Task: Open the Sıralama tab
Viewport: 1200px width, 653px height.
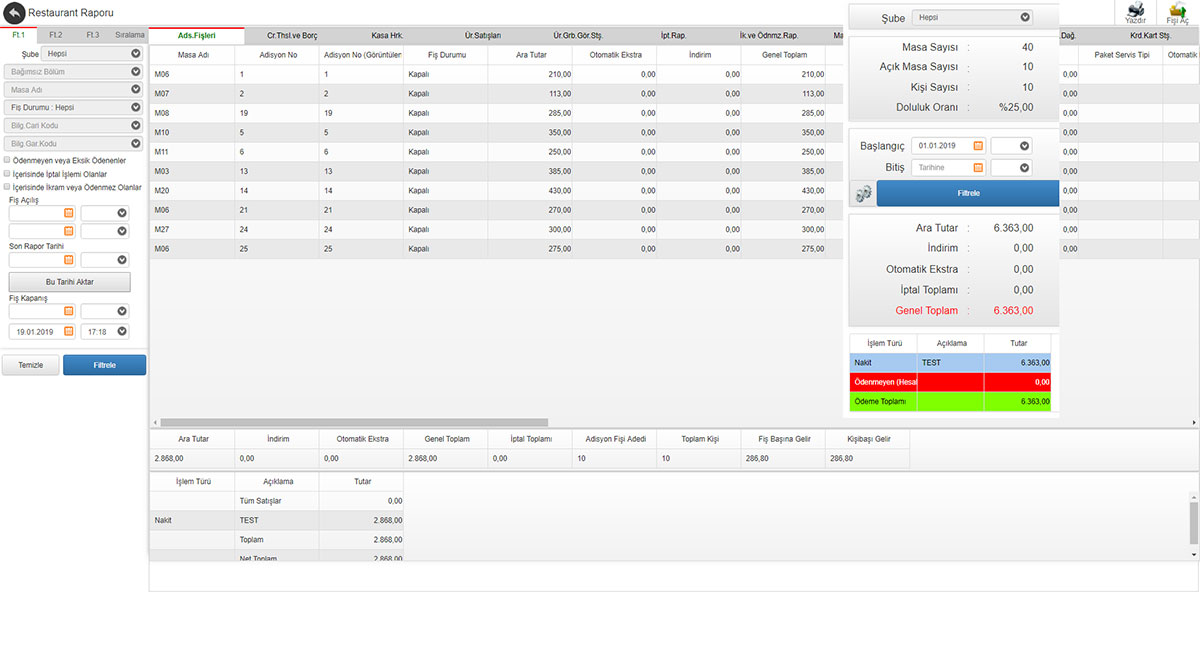Action: point(130,35)
